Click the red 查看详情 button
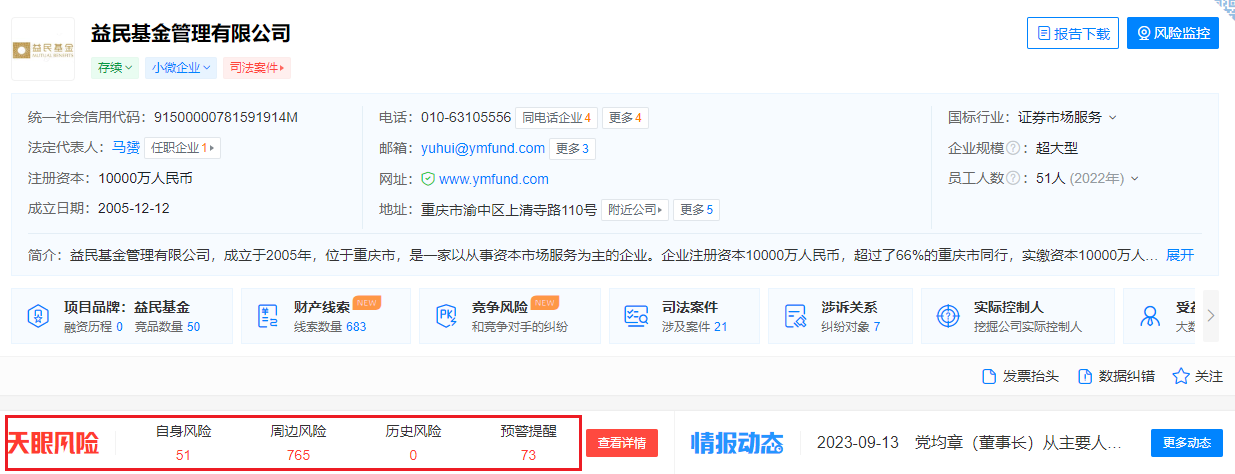This screenshot has height=474, width=1235. [x=622, y=443]
